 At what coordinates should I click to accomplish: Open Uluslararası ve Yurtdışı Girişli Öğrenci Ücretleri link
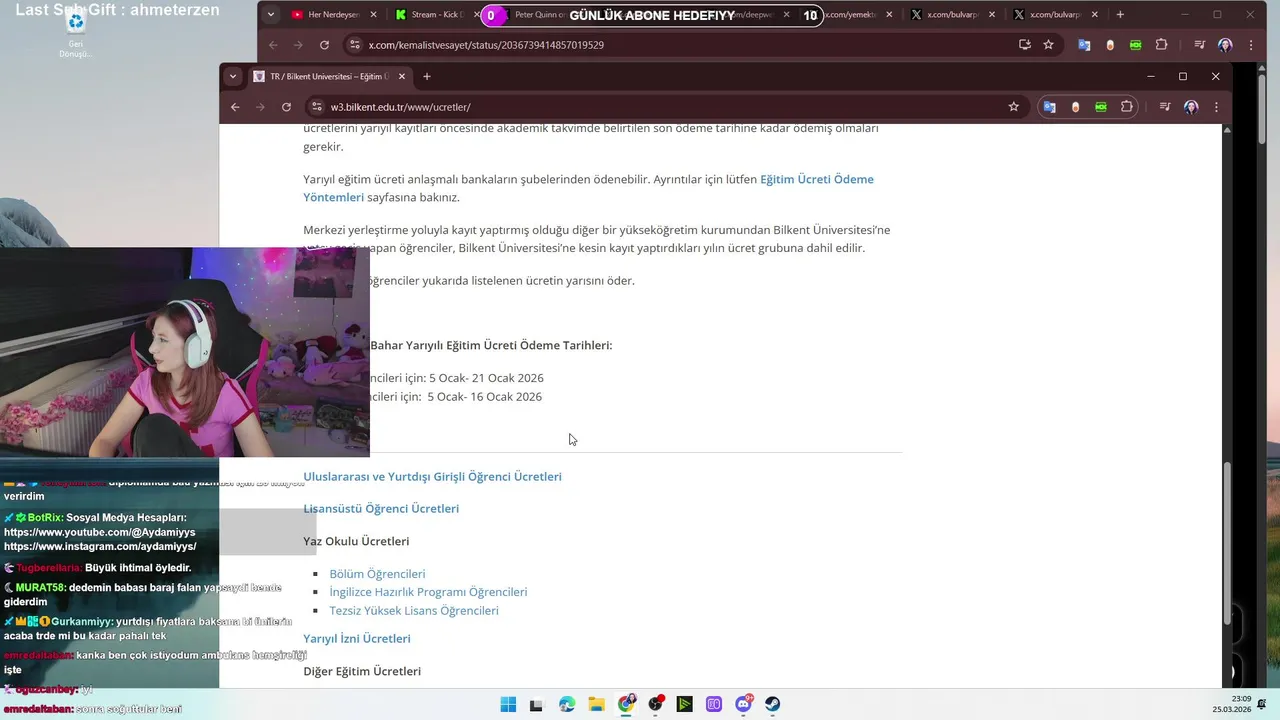(x=432, y=477)
